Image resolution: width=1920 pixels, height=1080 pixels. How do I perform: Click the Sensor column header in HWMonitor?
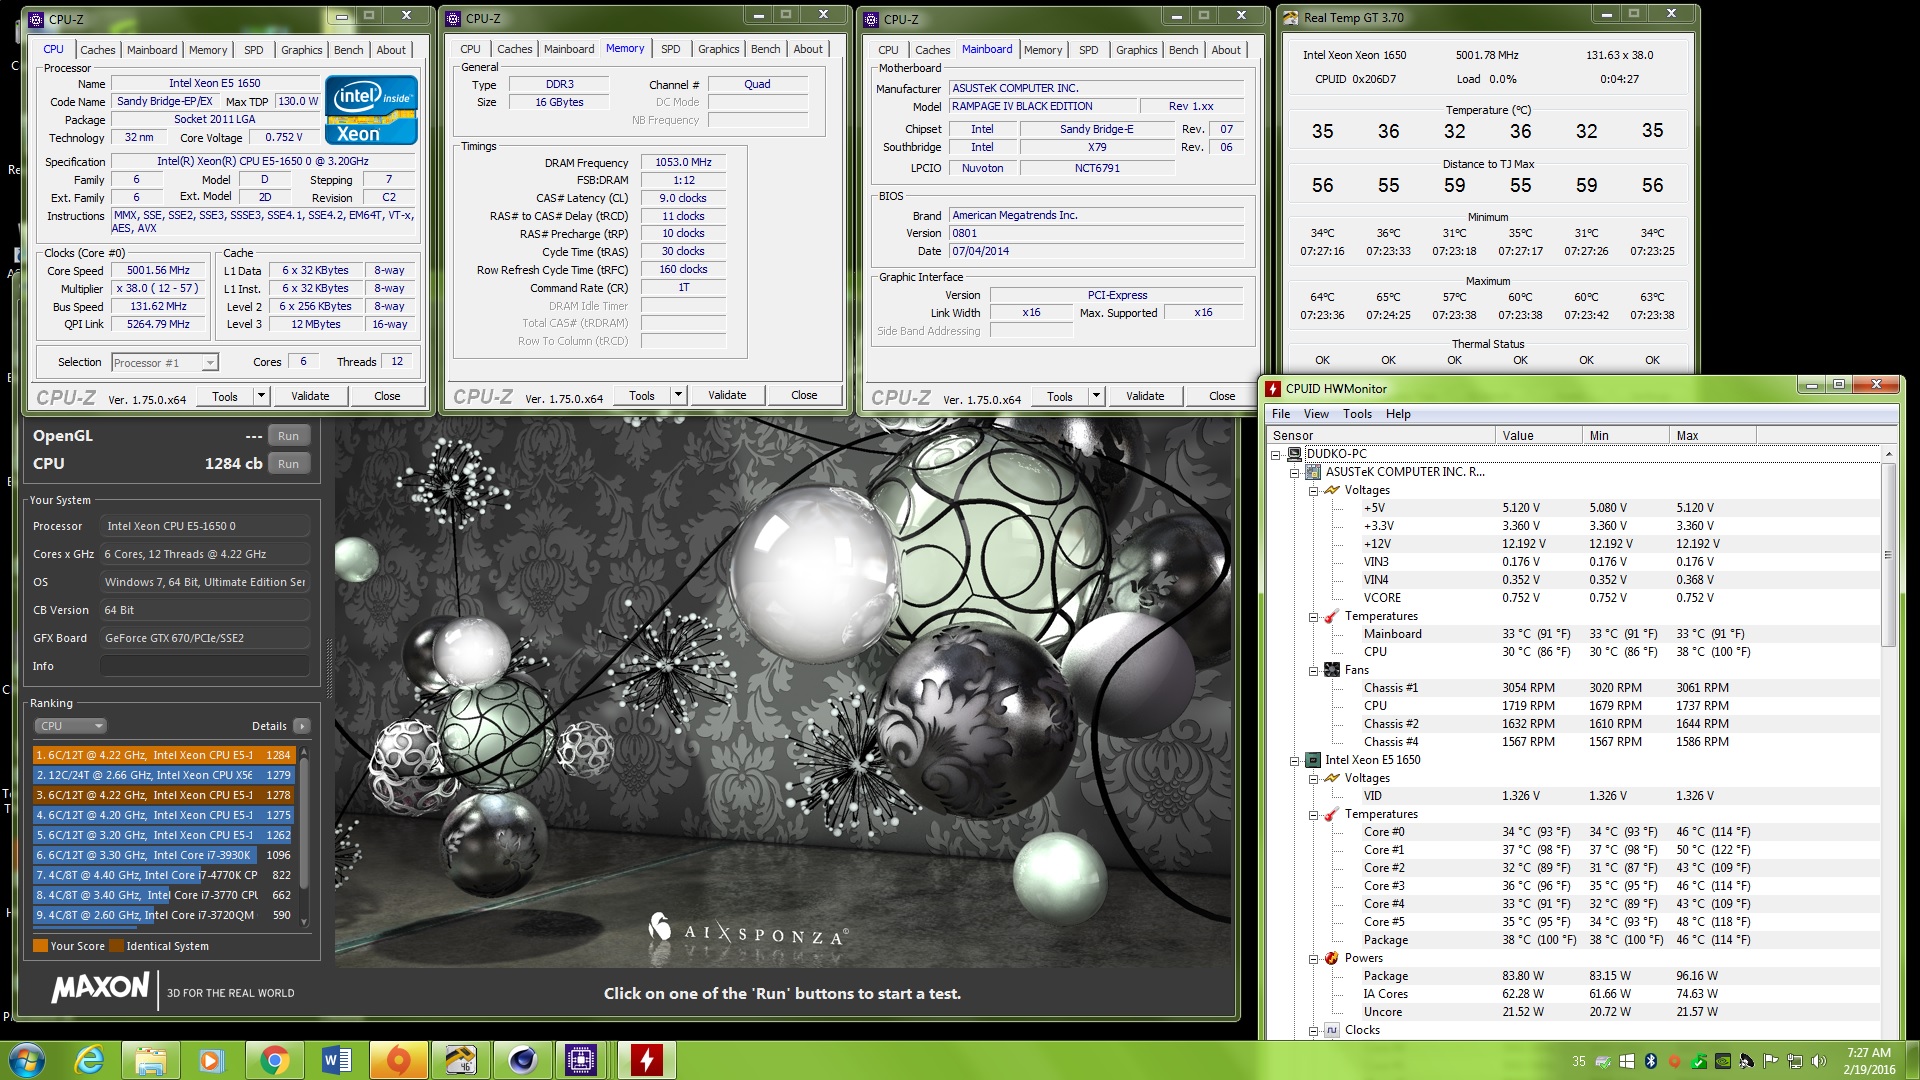tap(1381, 436)
